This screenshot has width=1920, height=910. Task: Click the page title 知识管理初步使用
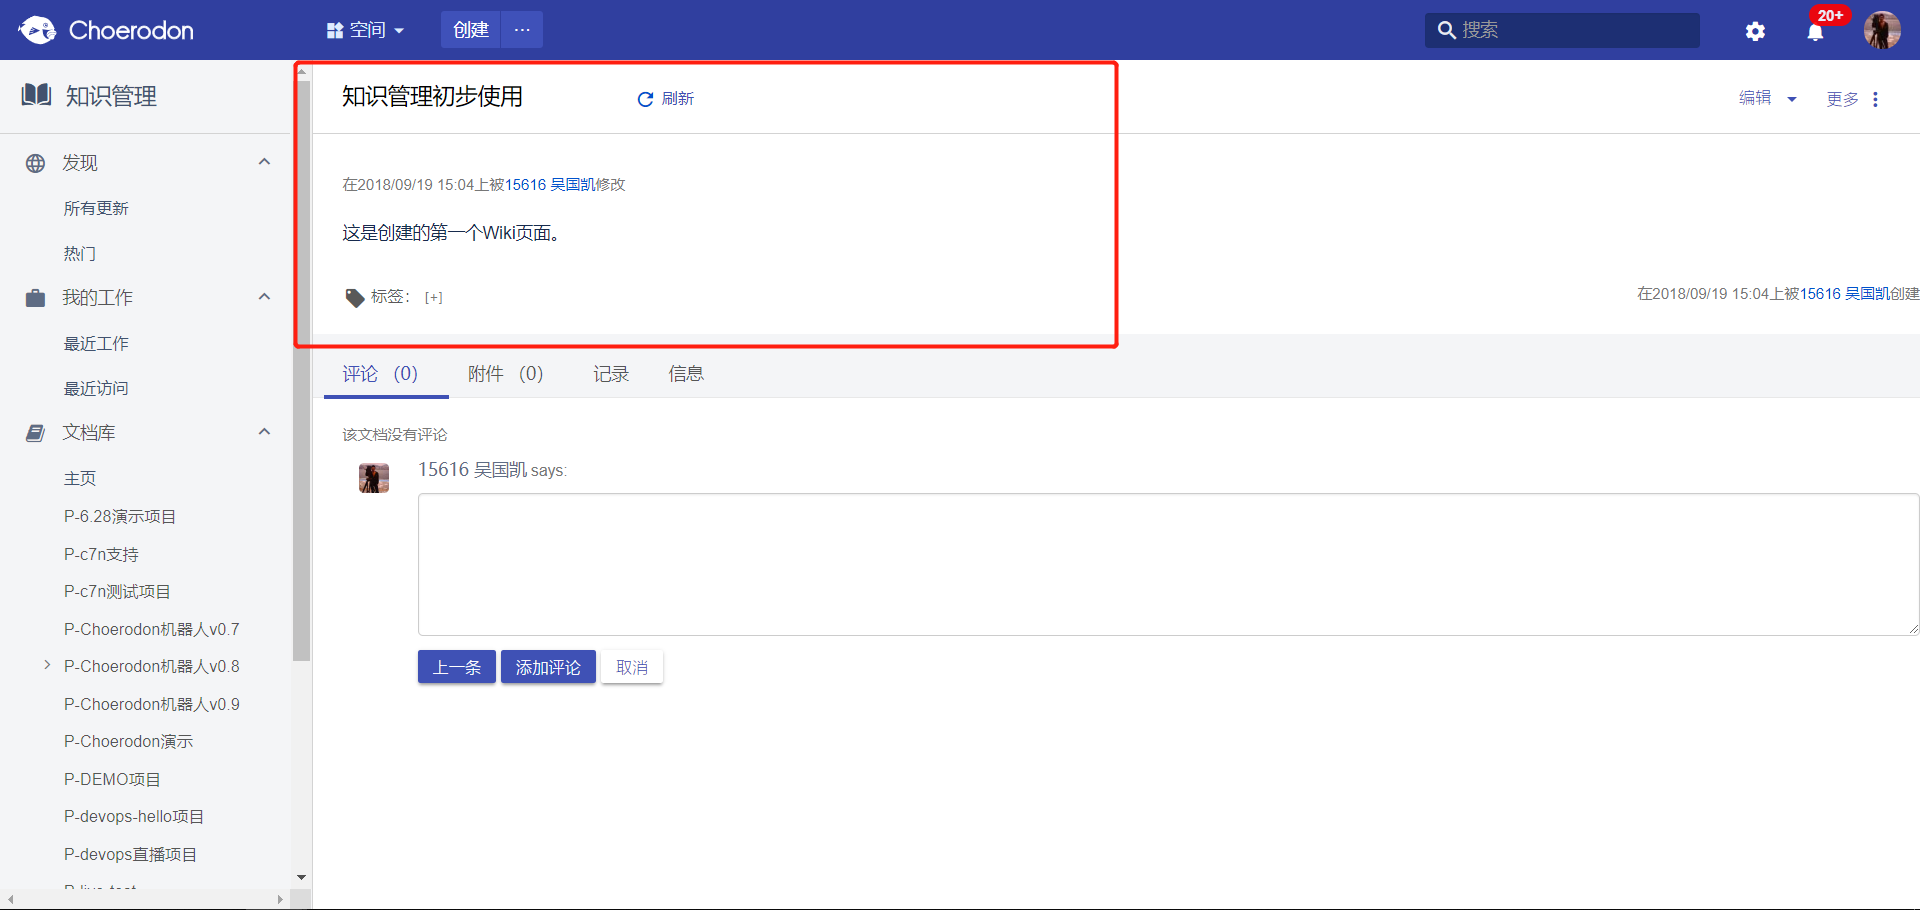click(x=432, y=96)
